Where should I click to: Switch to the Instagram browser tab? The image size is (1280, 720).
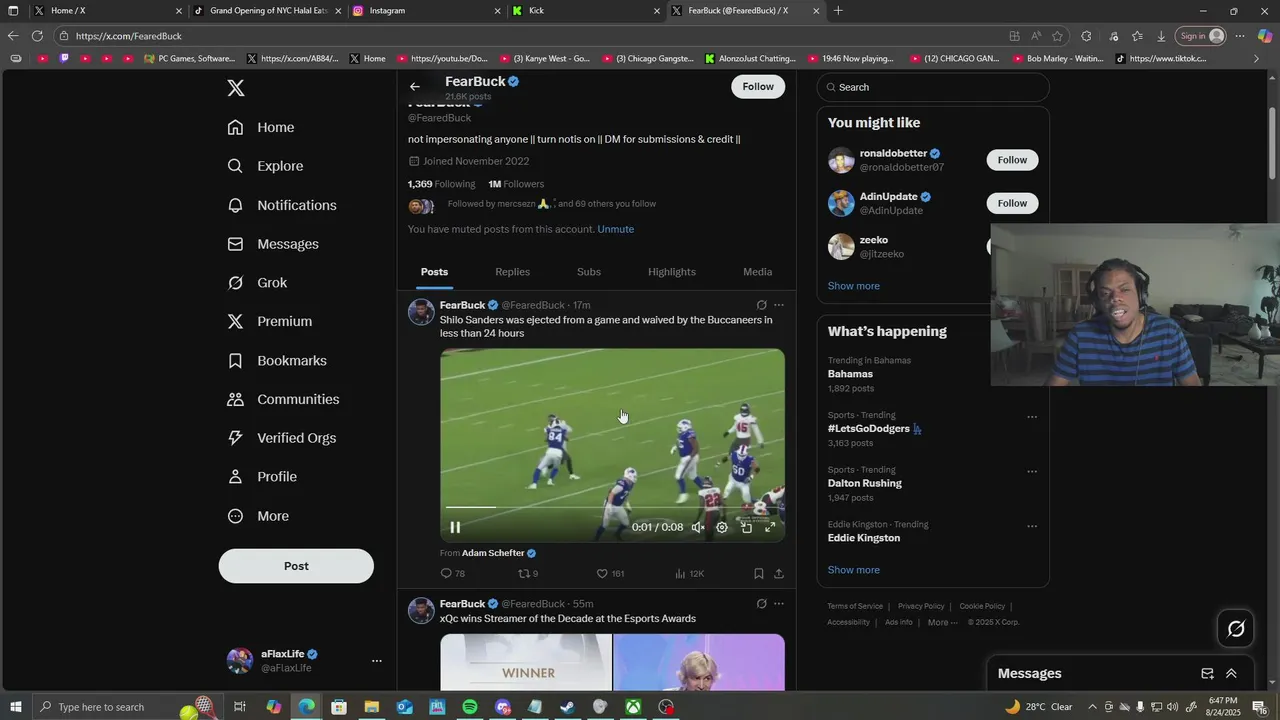[x=424, y=11]
